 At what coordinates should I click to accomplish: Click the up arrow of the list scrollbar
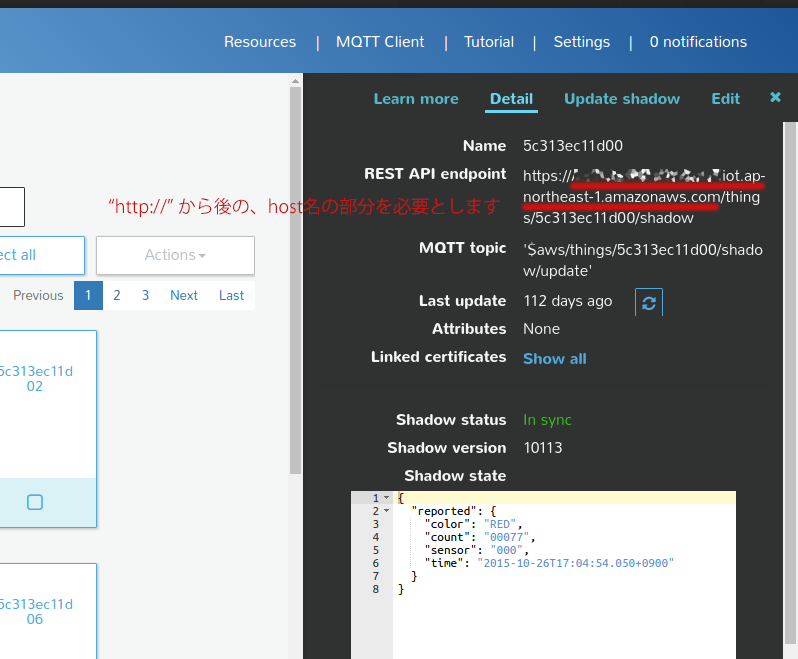[x=295, y=80]
